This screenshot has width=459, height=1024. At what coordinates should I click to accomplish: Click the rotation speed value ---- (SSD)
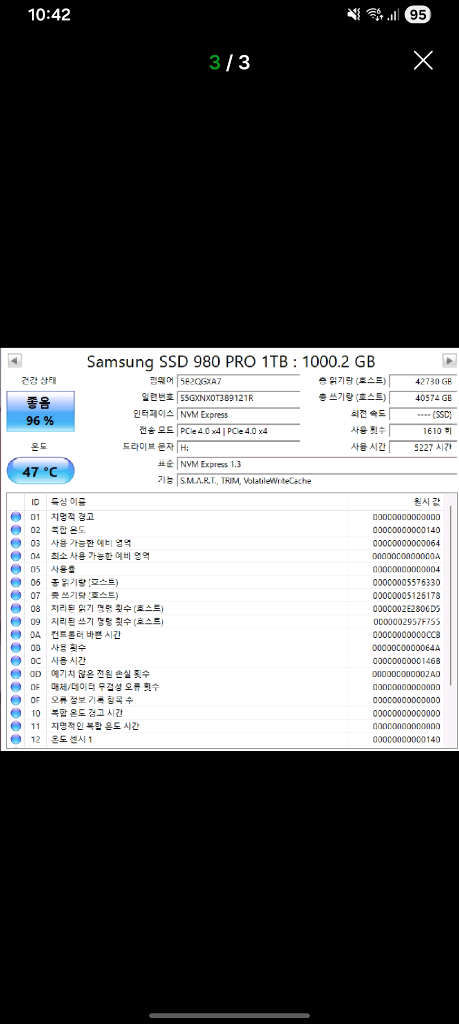coord(422,415)
